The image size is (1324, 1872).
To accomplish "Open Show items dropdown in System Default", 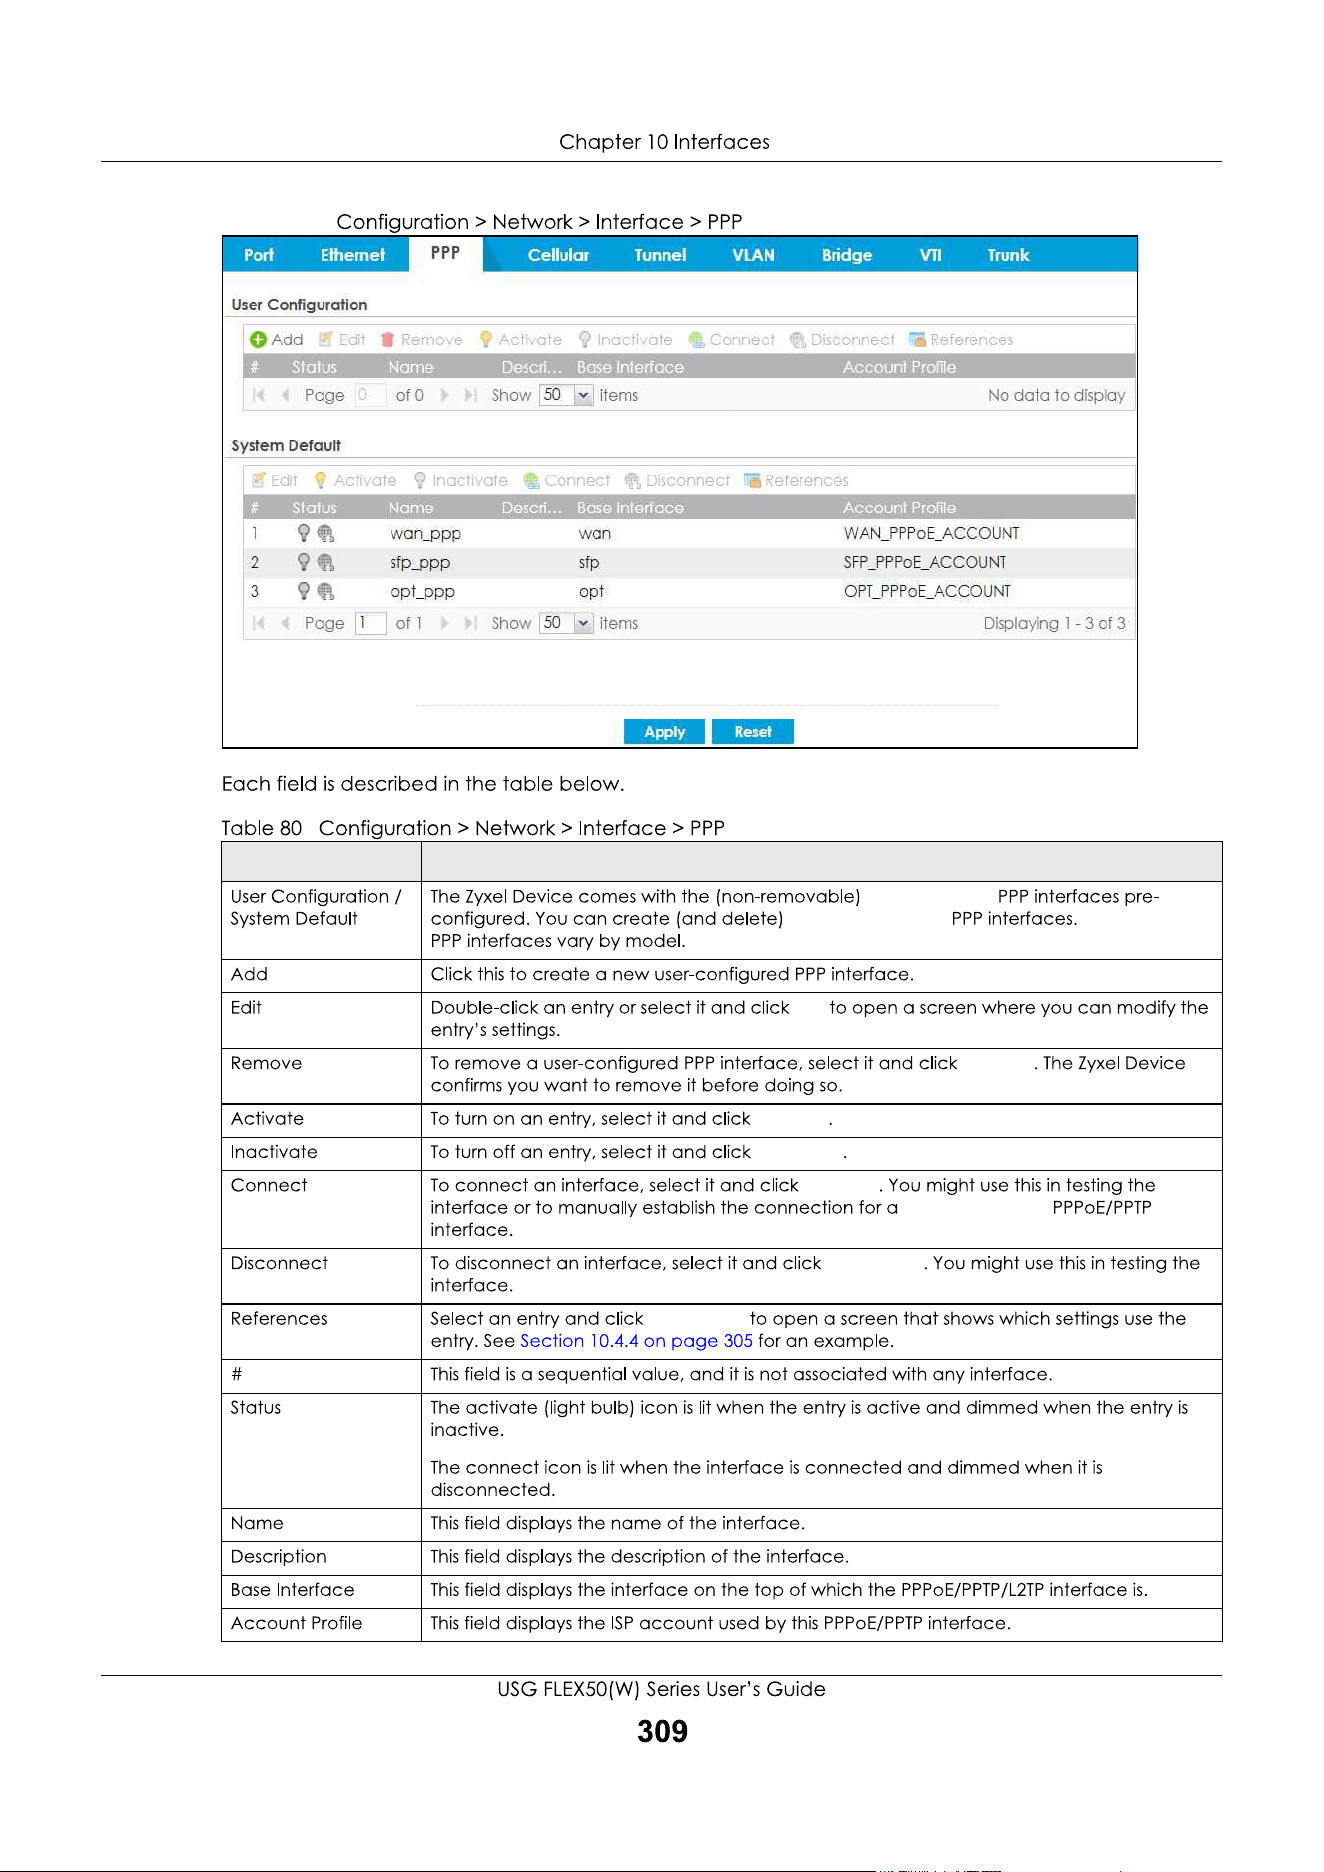I will pyautogui.click(x=584, y=624).
